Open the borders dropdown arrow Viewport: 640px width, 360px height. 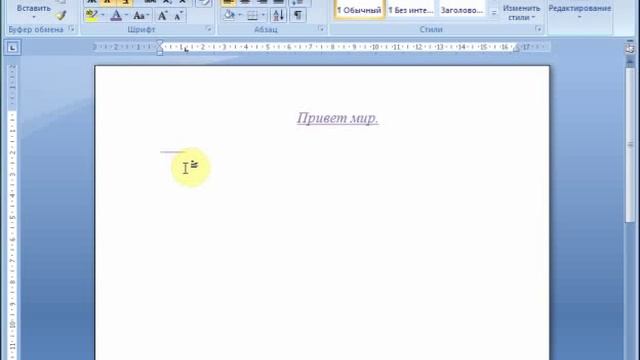click(x=263, y=16)
